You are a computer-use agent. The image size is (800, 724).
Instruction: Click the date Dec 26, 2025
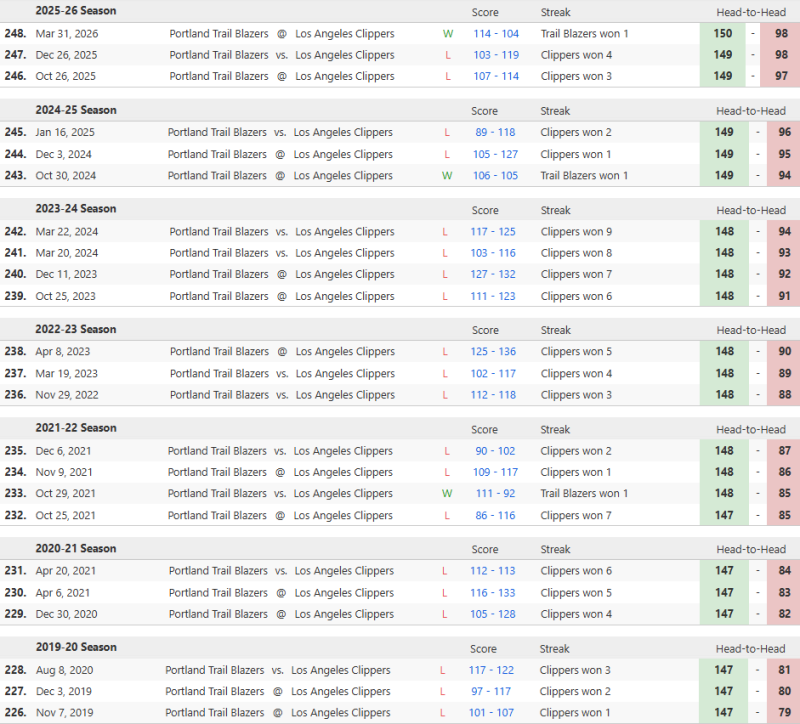point(66,56)
